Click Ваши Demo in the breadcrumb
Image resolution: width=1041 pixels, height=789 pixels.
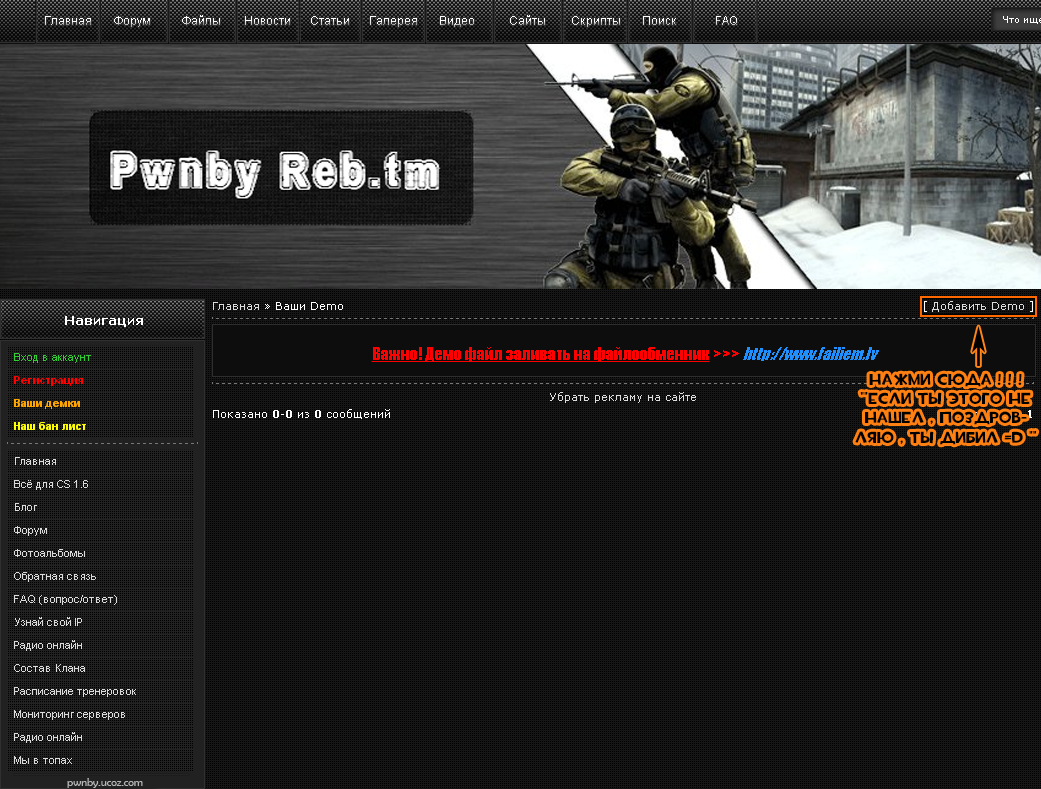coord(309,306)
